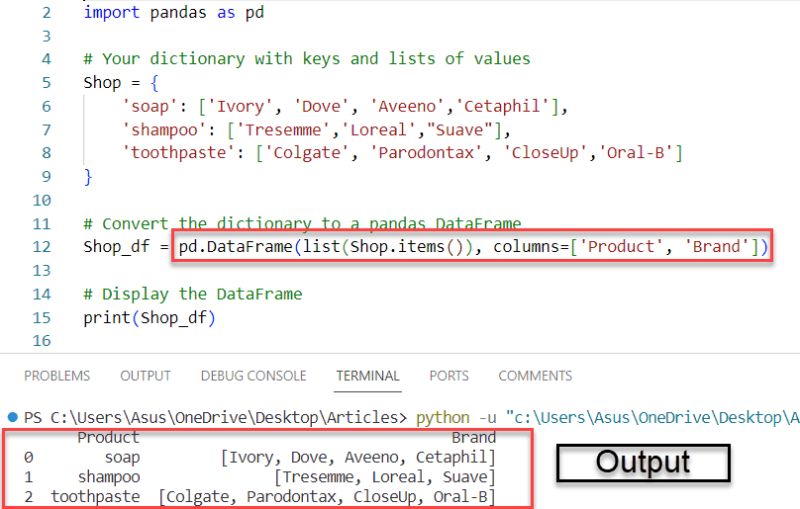Image resolution: width=800 pixels, height=509 pixels.
Task: Click the "Suave" string in shampoo list
Action: pyautogui.click(x=460, y=130)
